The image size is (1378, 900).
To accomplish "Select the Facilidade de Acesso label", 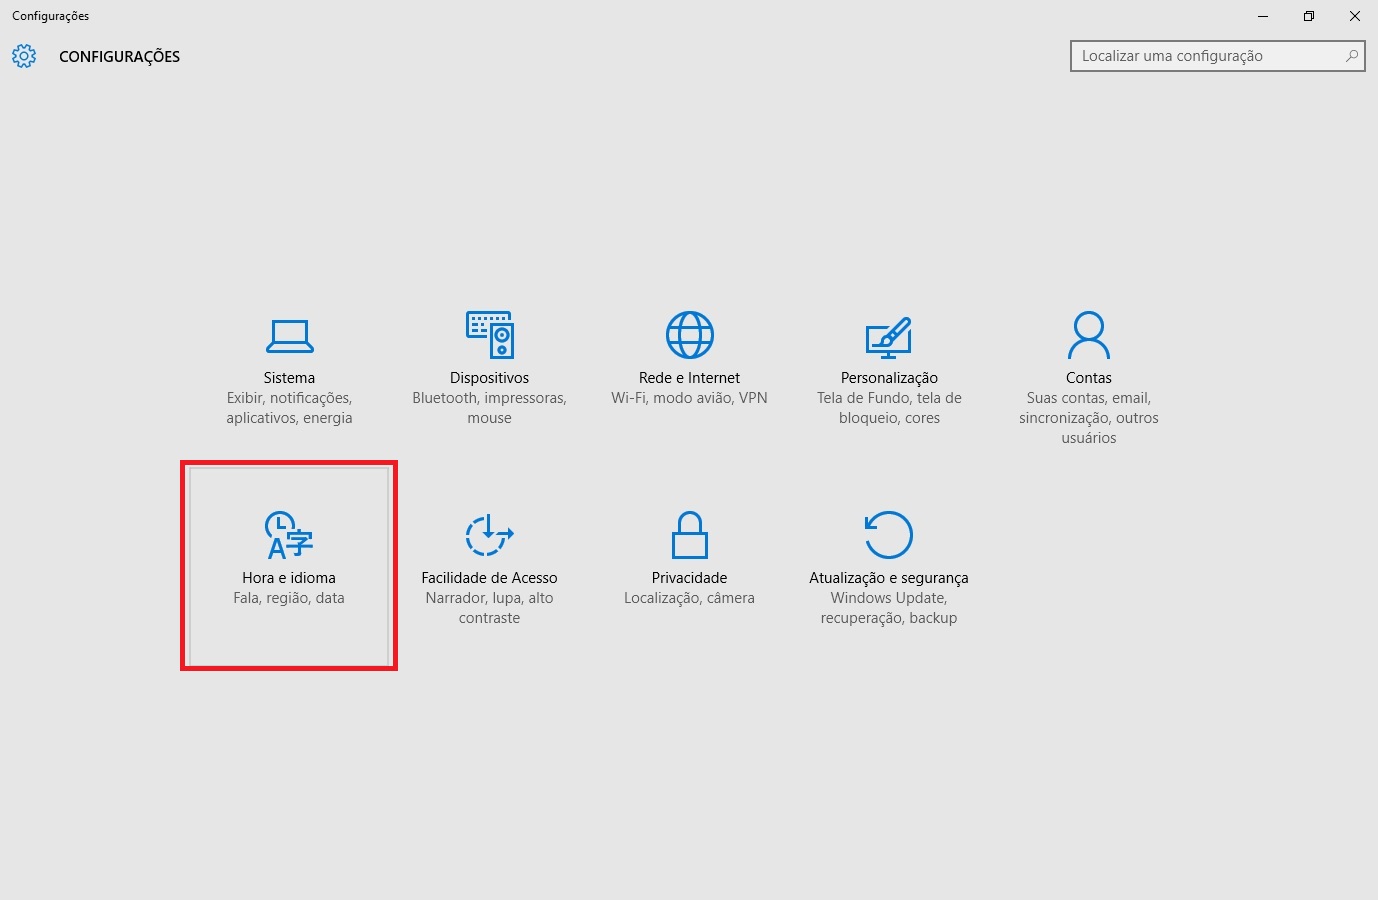I will [489, 578].
